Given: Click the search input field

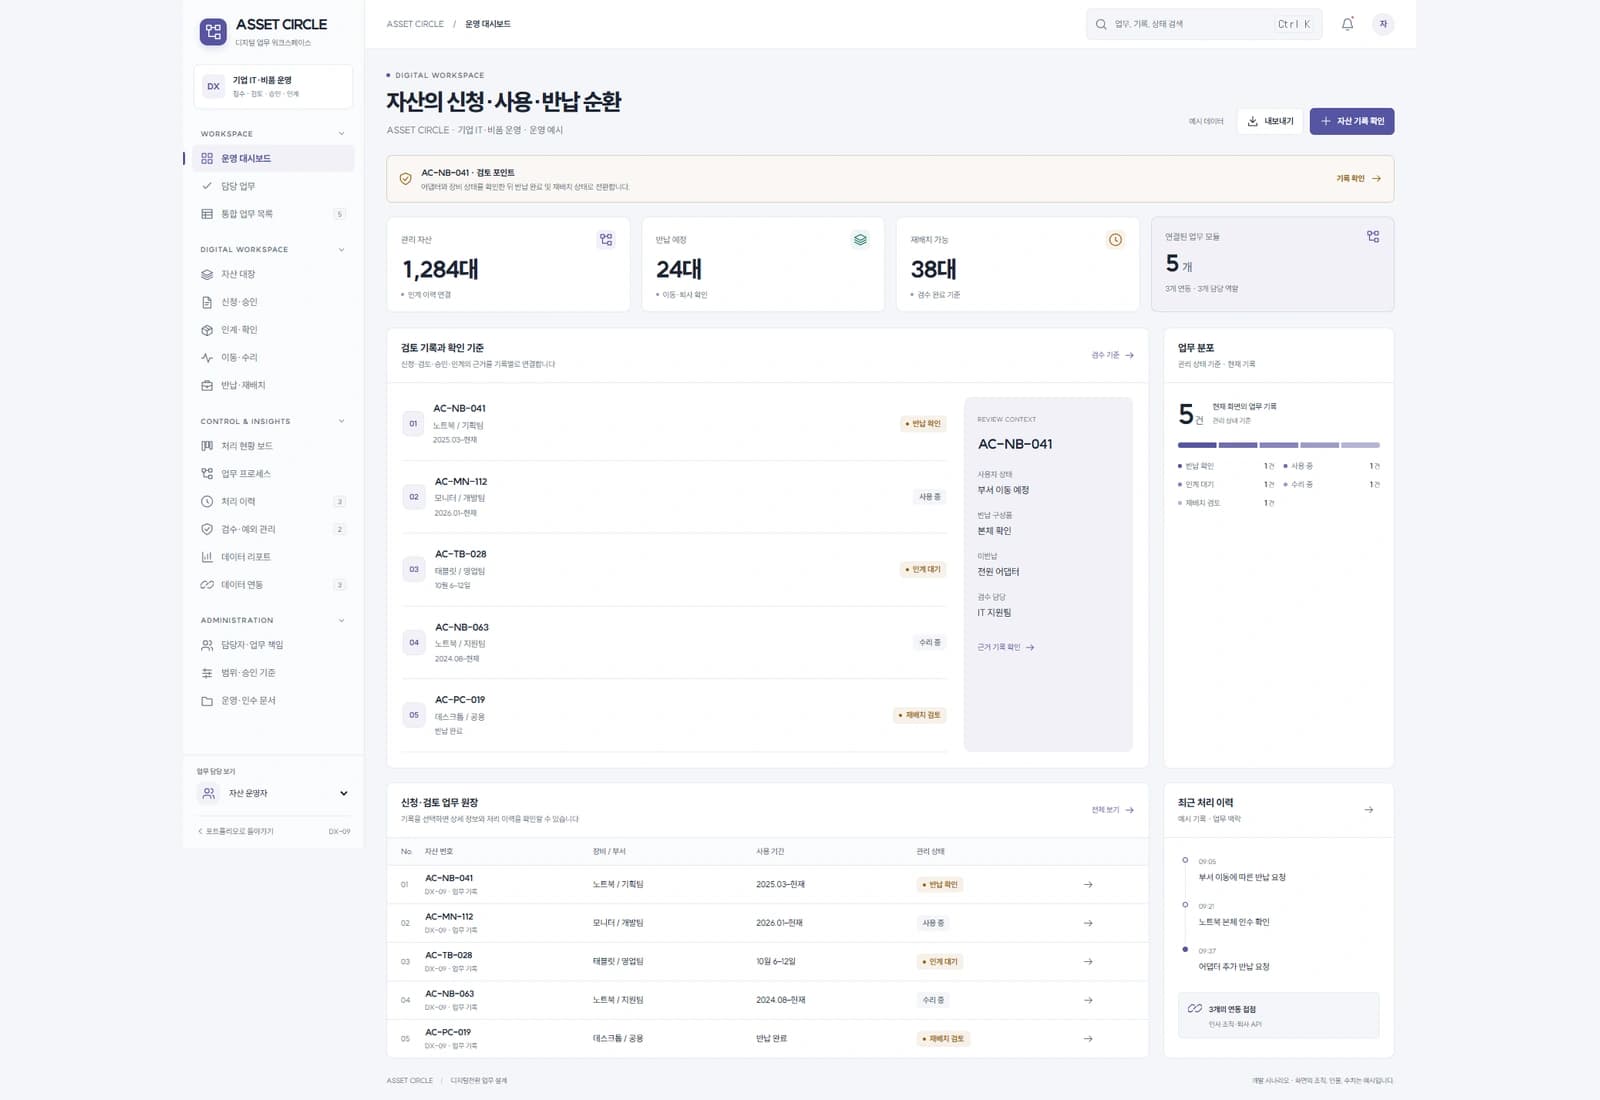Looking at the screenshot, I should (x=1204, y=24).
